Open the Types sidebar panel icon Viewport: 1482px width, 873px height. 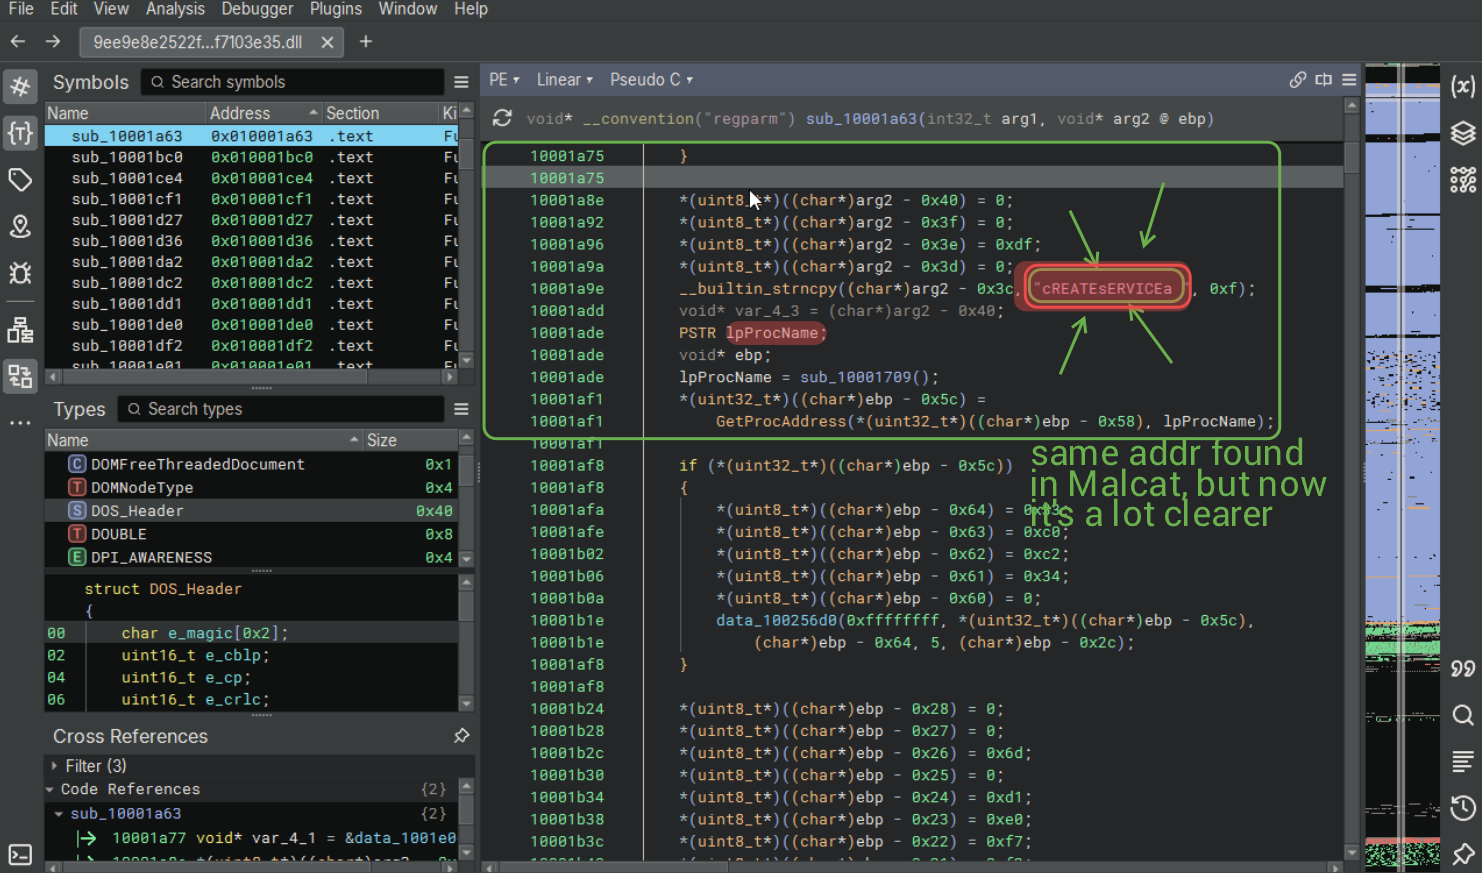tap(20, 133)
